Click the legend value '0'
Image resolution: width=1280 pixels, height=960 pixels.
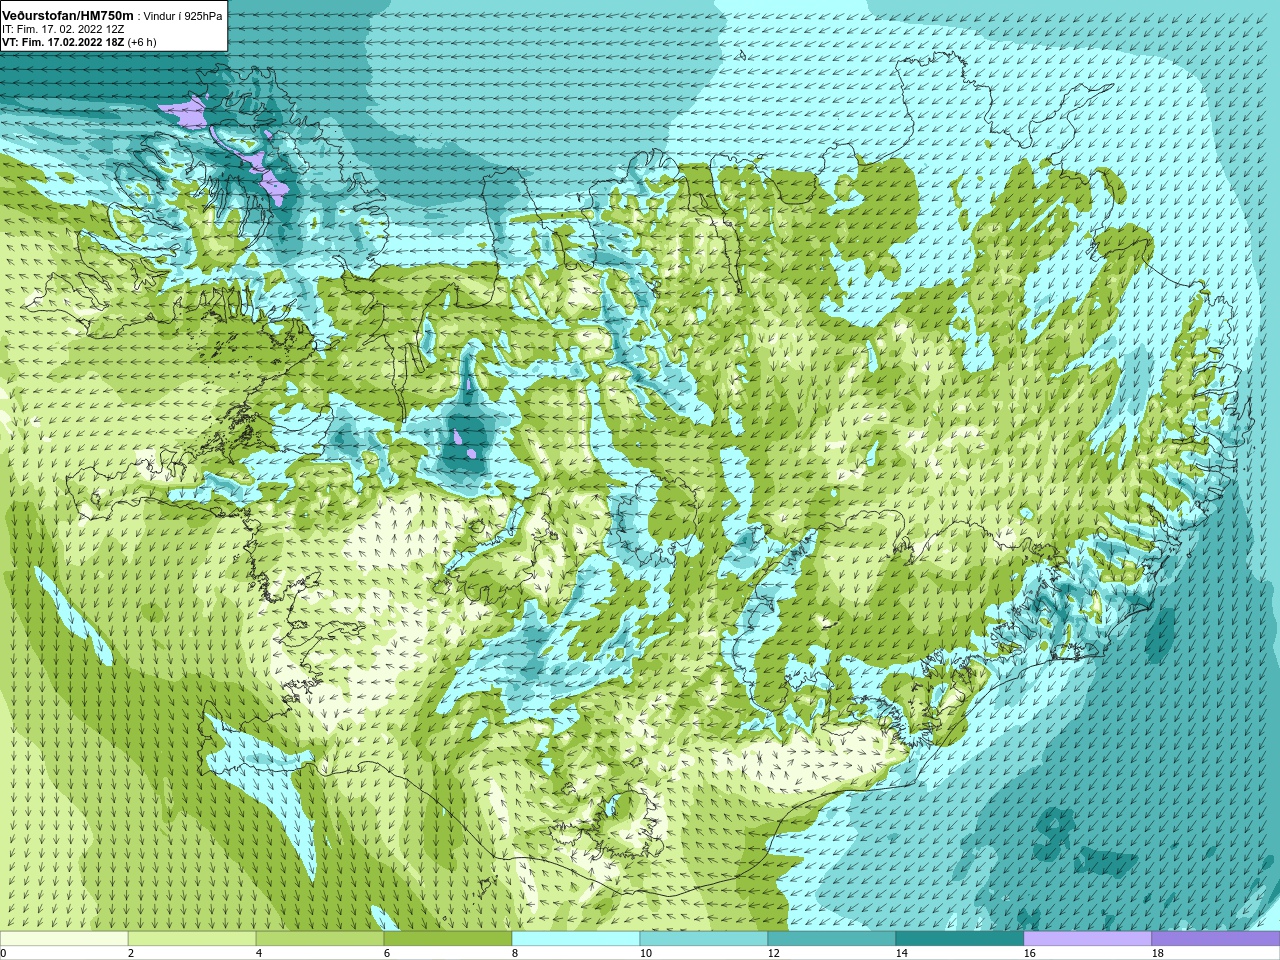(4, 954)
